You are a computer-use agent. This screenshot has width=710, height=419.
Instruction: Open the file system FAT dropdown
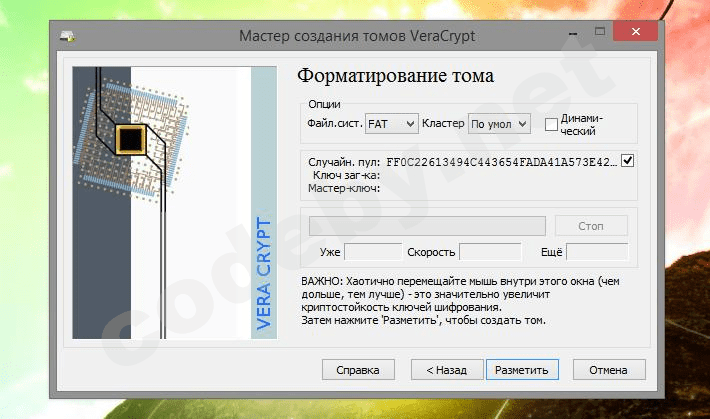click(x=392, y=124)
